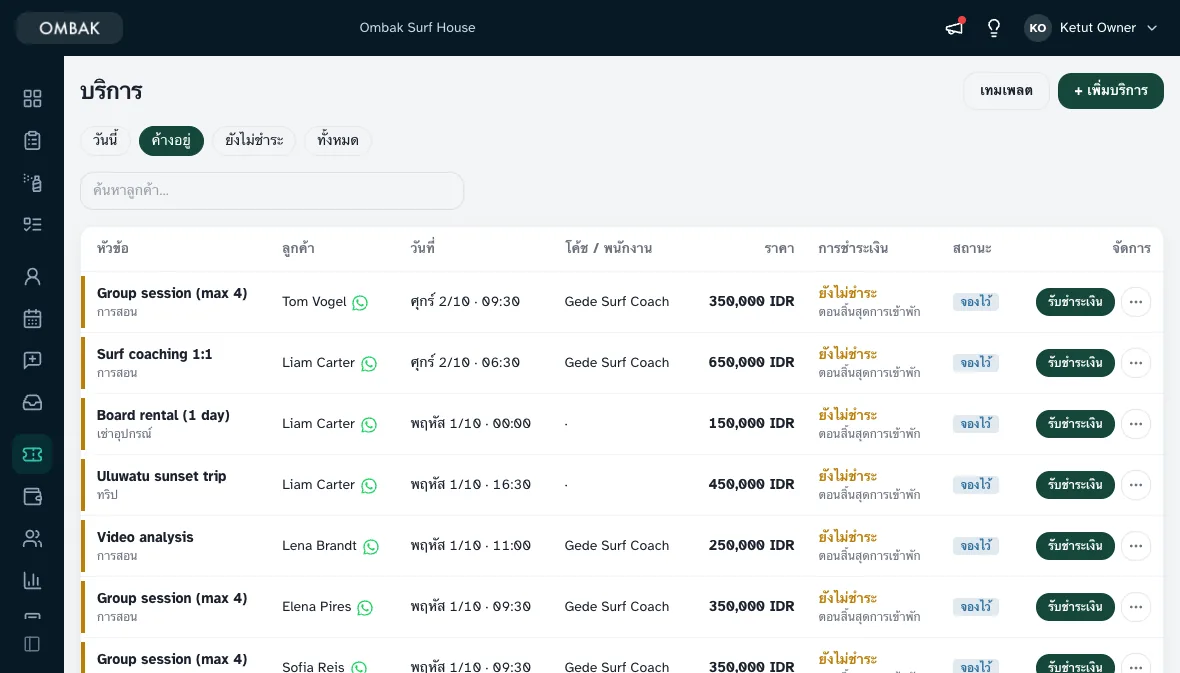
Task: Expand the Ketut Owner account menu chevron
Action: [x=1151, y=28]
